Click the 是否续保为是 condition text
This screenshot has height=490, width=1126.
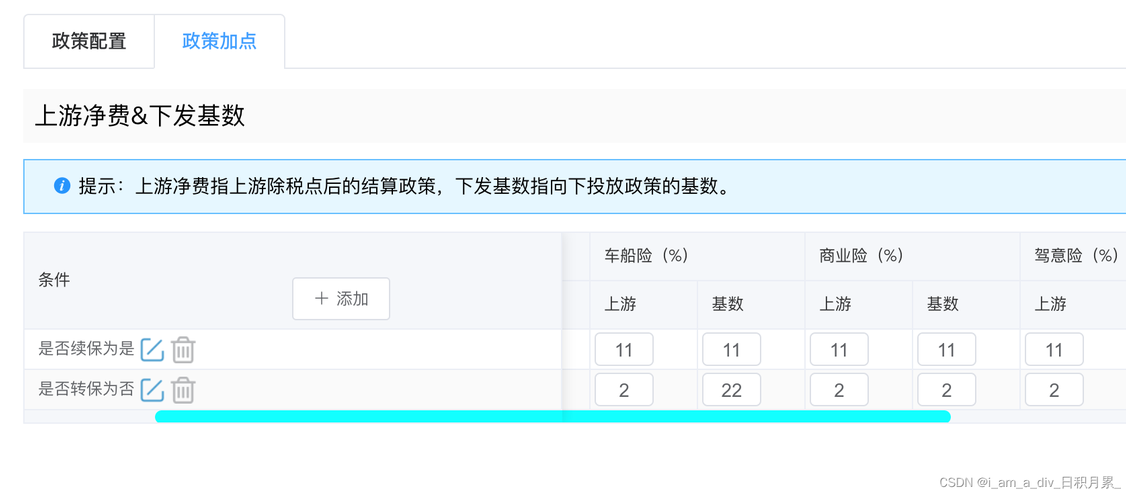(86, 350)
